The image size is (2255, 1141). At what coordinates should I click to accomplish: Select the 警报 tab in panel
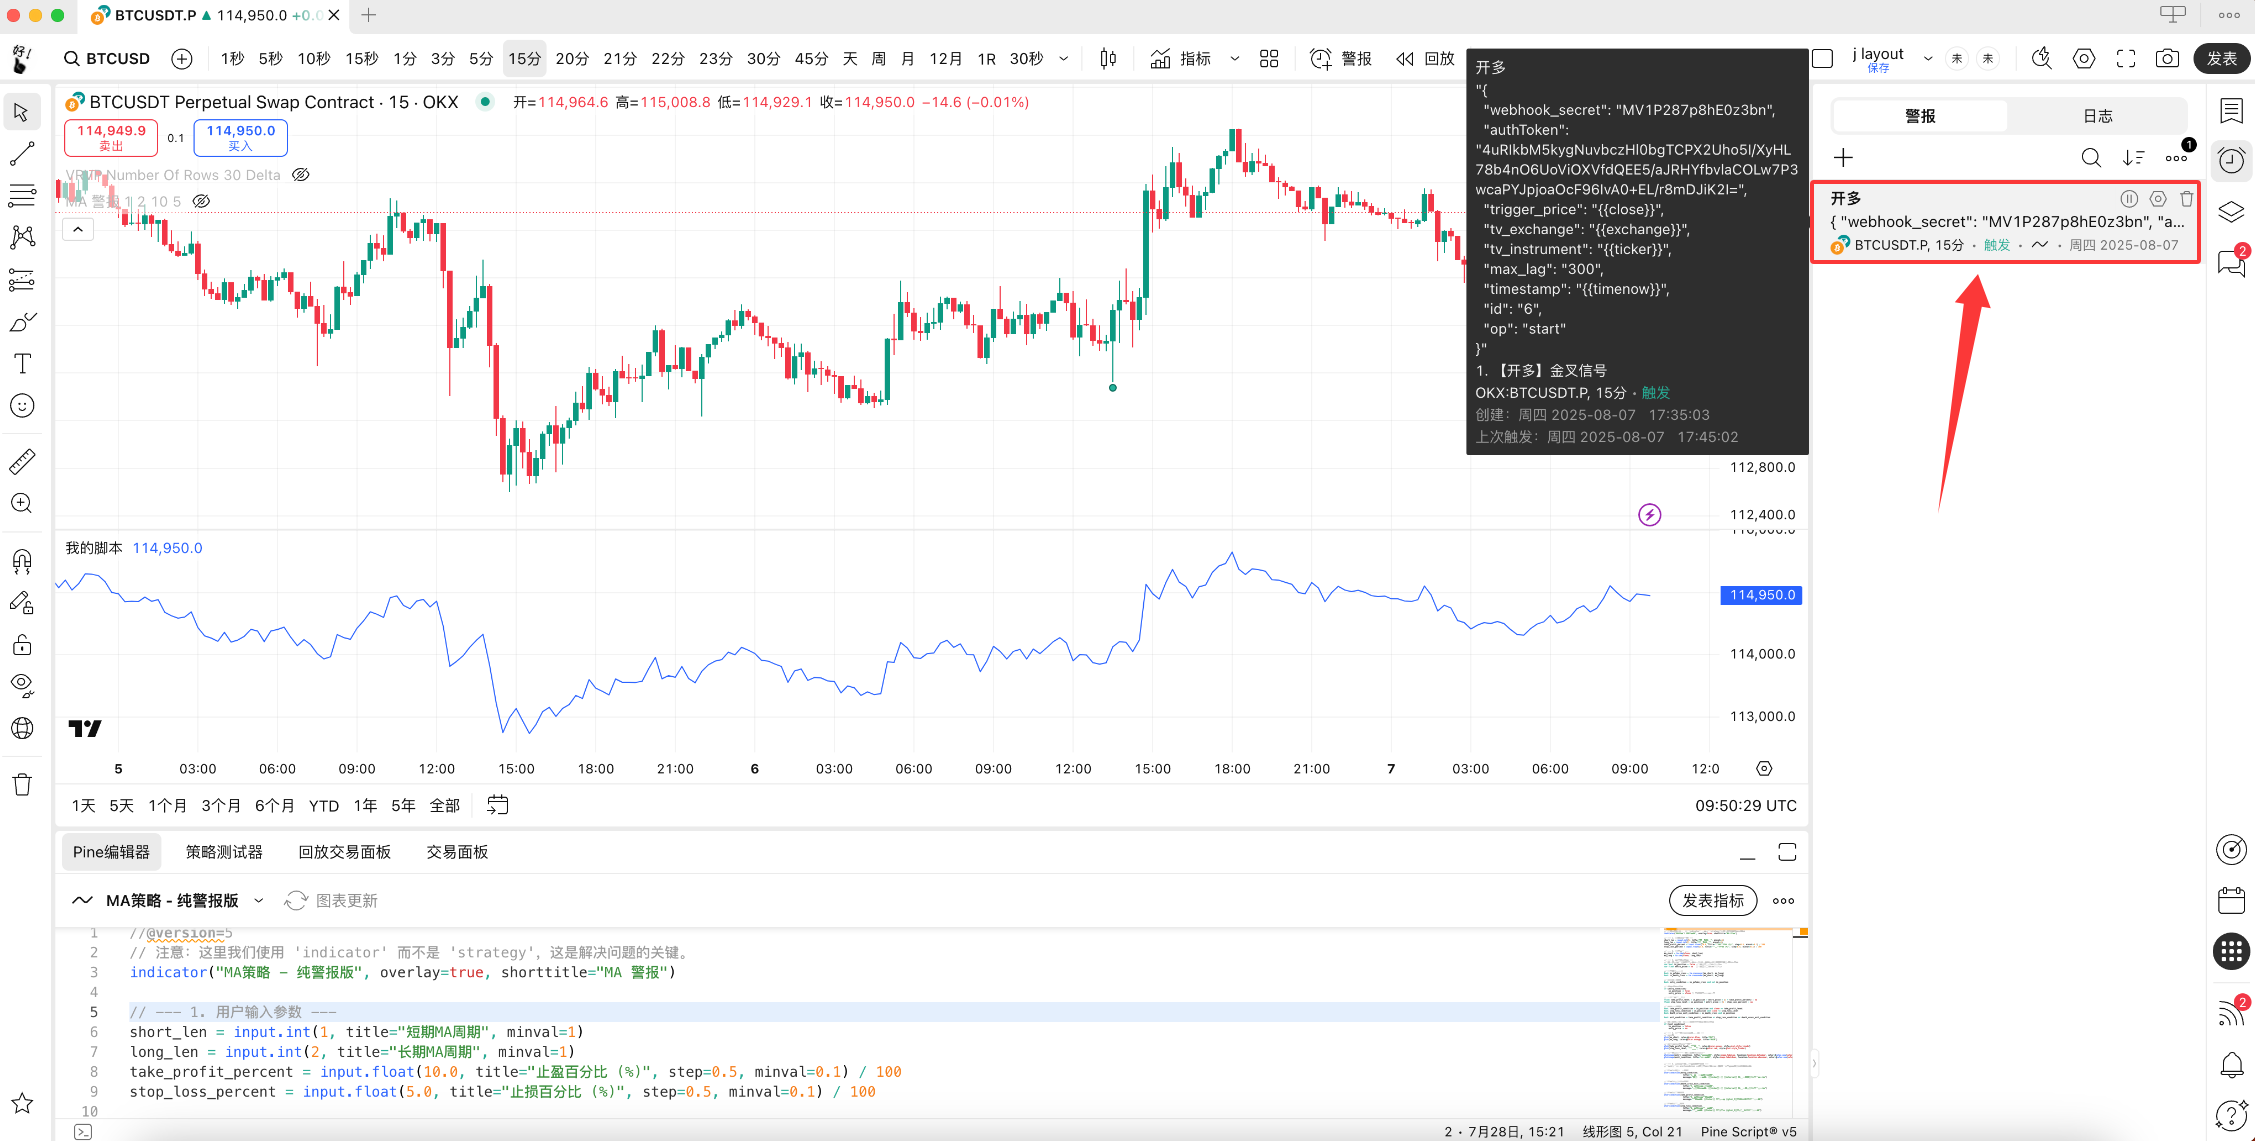(1920, 116)
